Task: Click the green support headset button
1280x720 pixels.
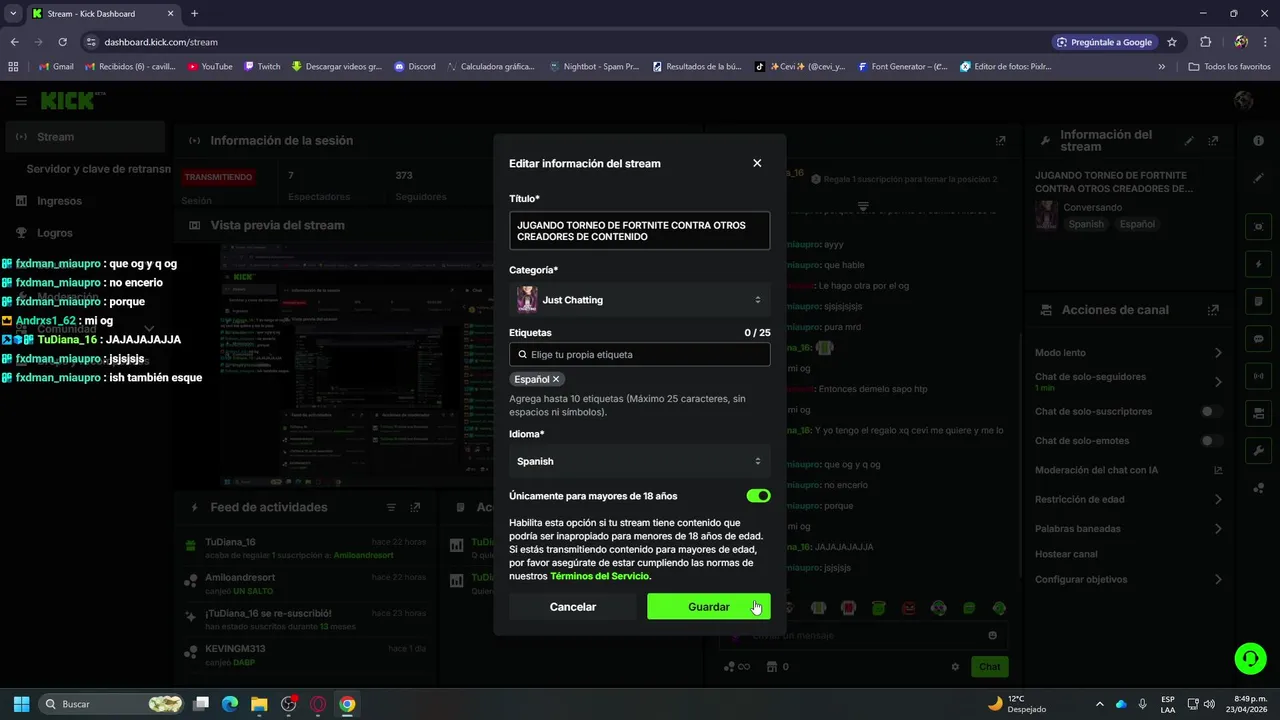Action: tap(1250, 658)
